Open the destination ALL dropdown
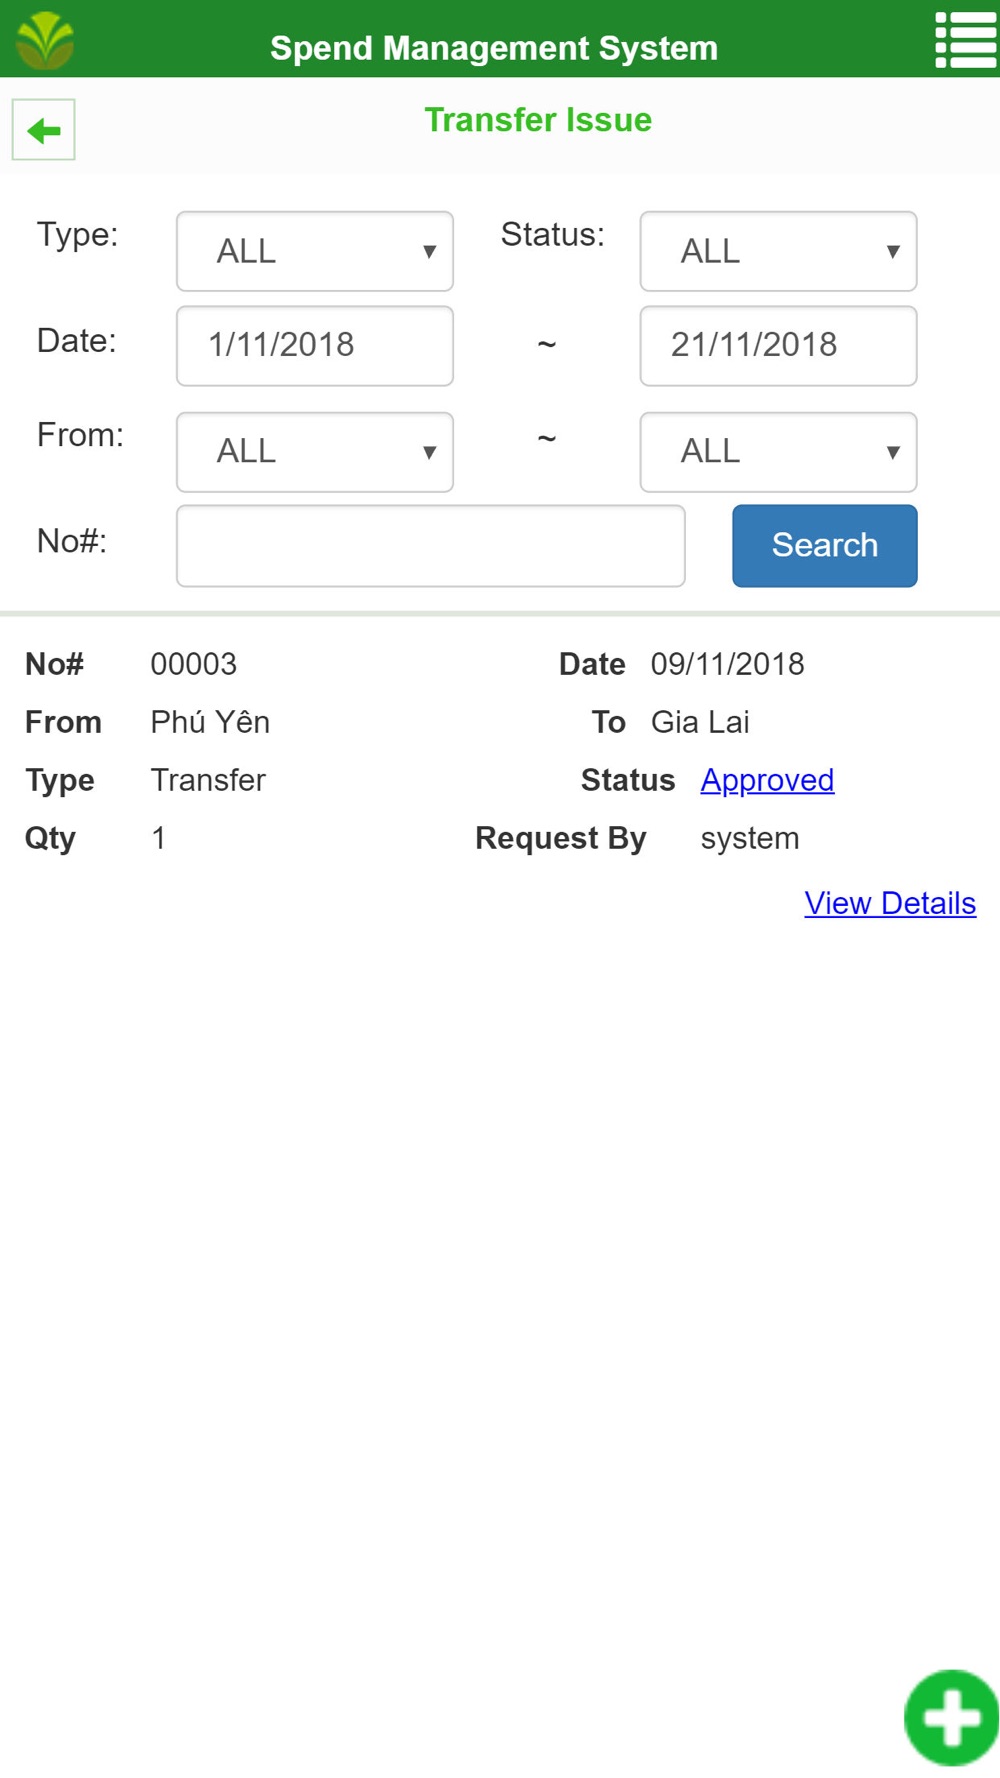1000x1778 pixels. click(x=778, y=452)
